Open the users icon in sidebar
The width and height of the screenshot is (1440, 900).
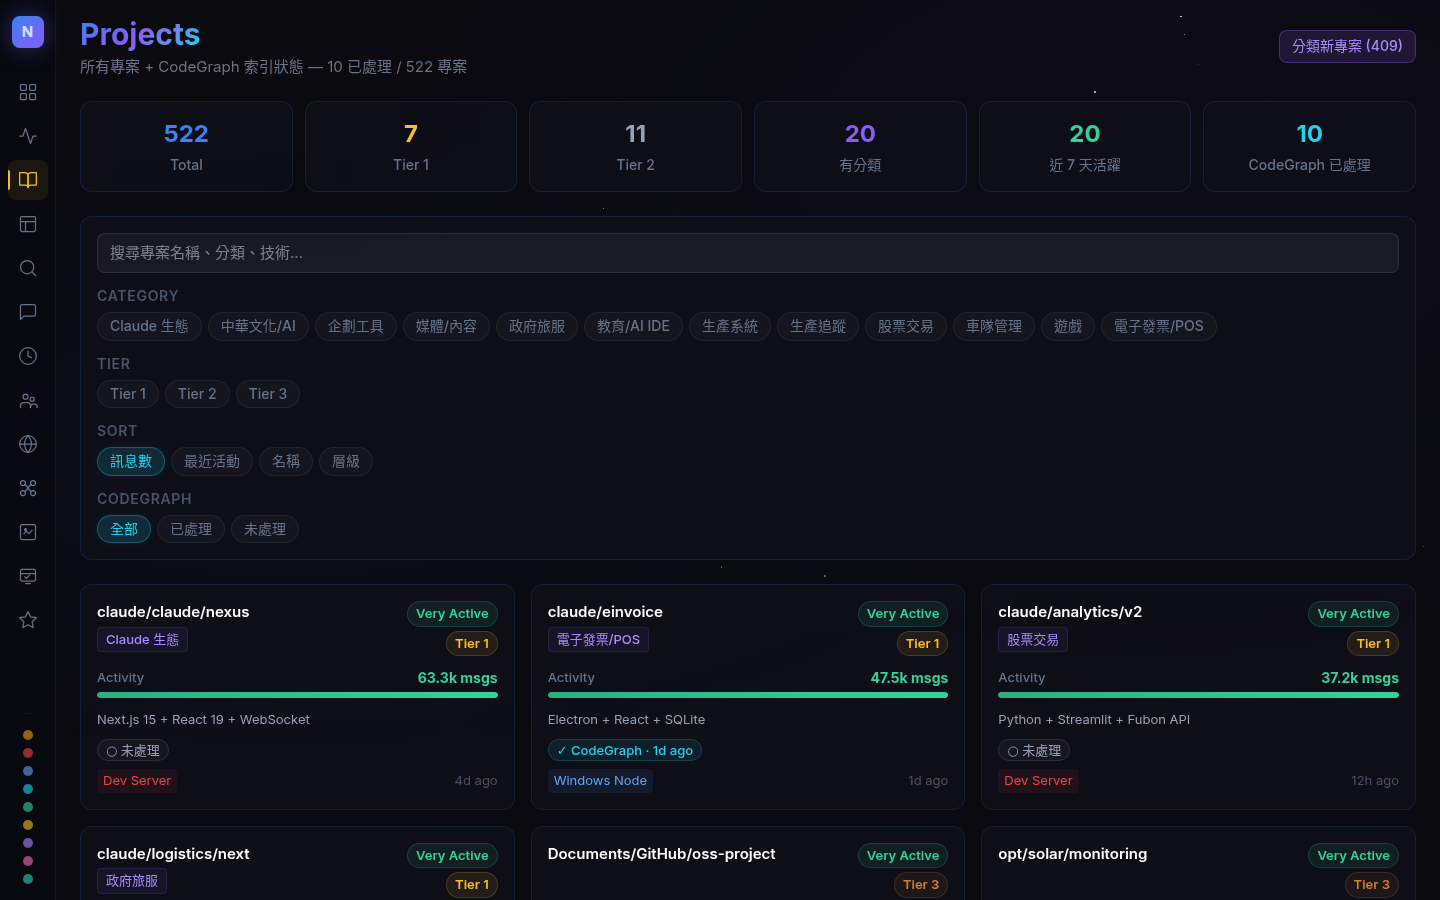tap(28, 400)
